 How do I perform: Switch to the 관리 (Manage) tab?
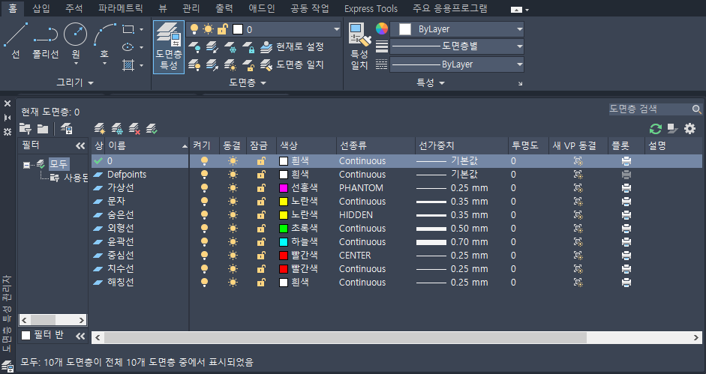pyautogui.click(x=191, y=9)
